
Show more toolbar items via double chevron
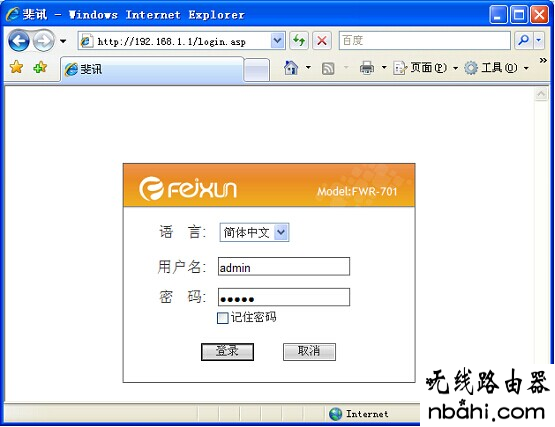[543, 61]
